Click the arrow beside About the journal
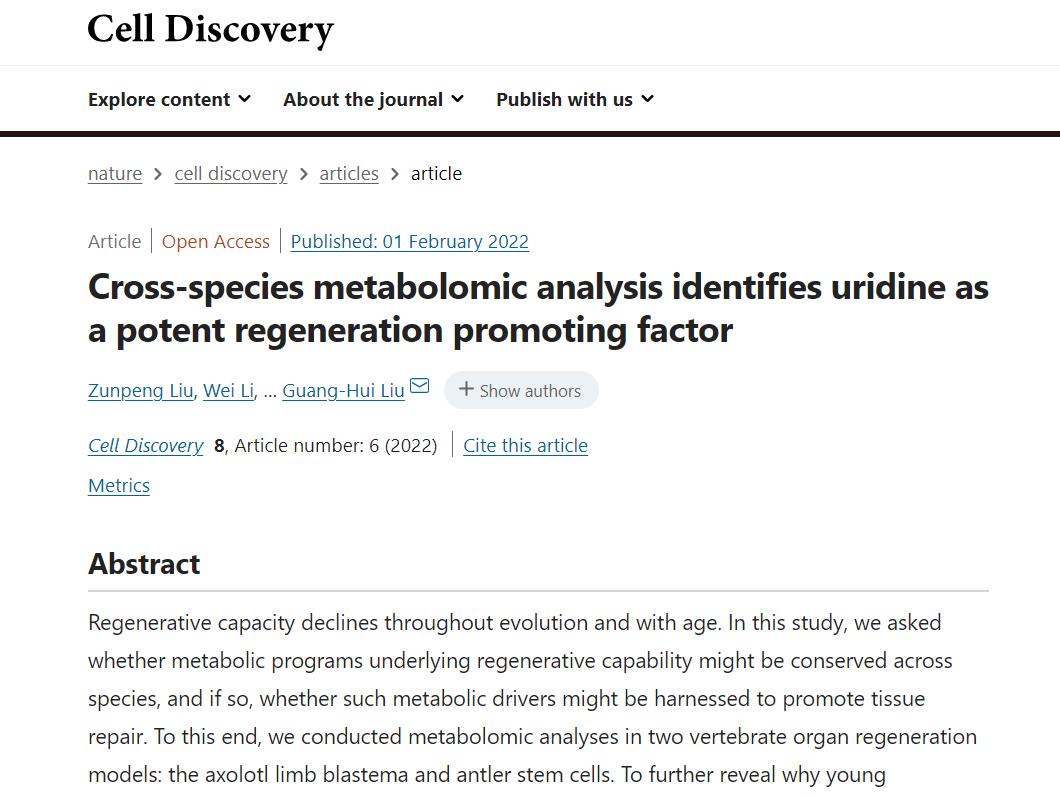The width and height of the screenshot is (1060, 798). [x=457, y=99]
